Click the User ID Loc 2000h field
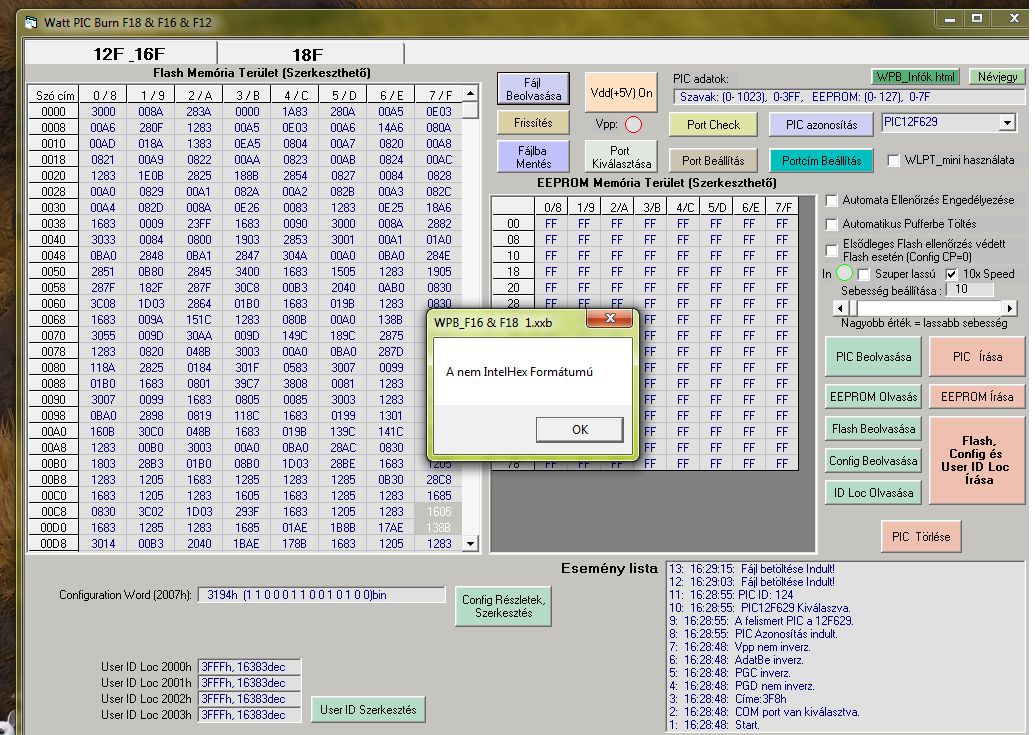Viewport: 1035px width, 735px height. point(250,667)
